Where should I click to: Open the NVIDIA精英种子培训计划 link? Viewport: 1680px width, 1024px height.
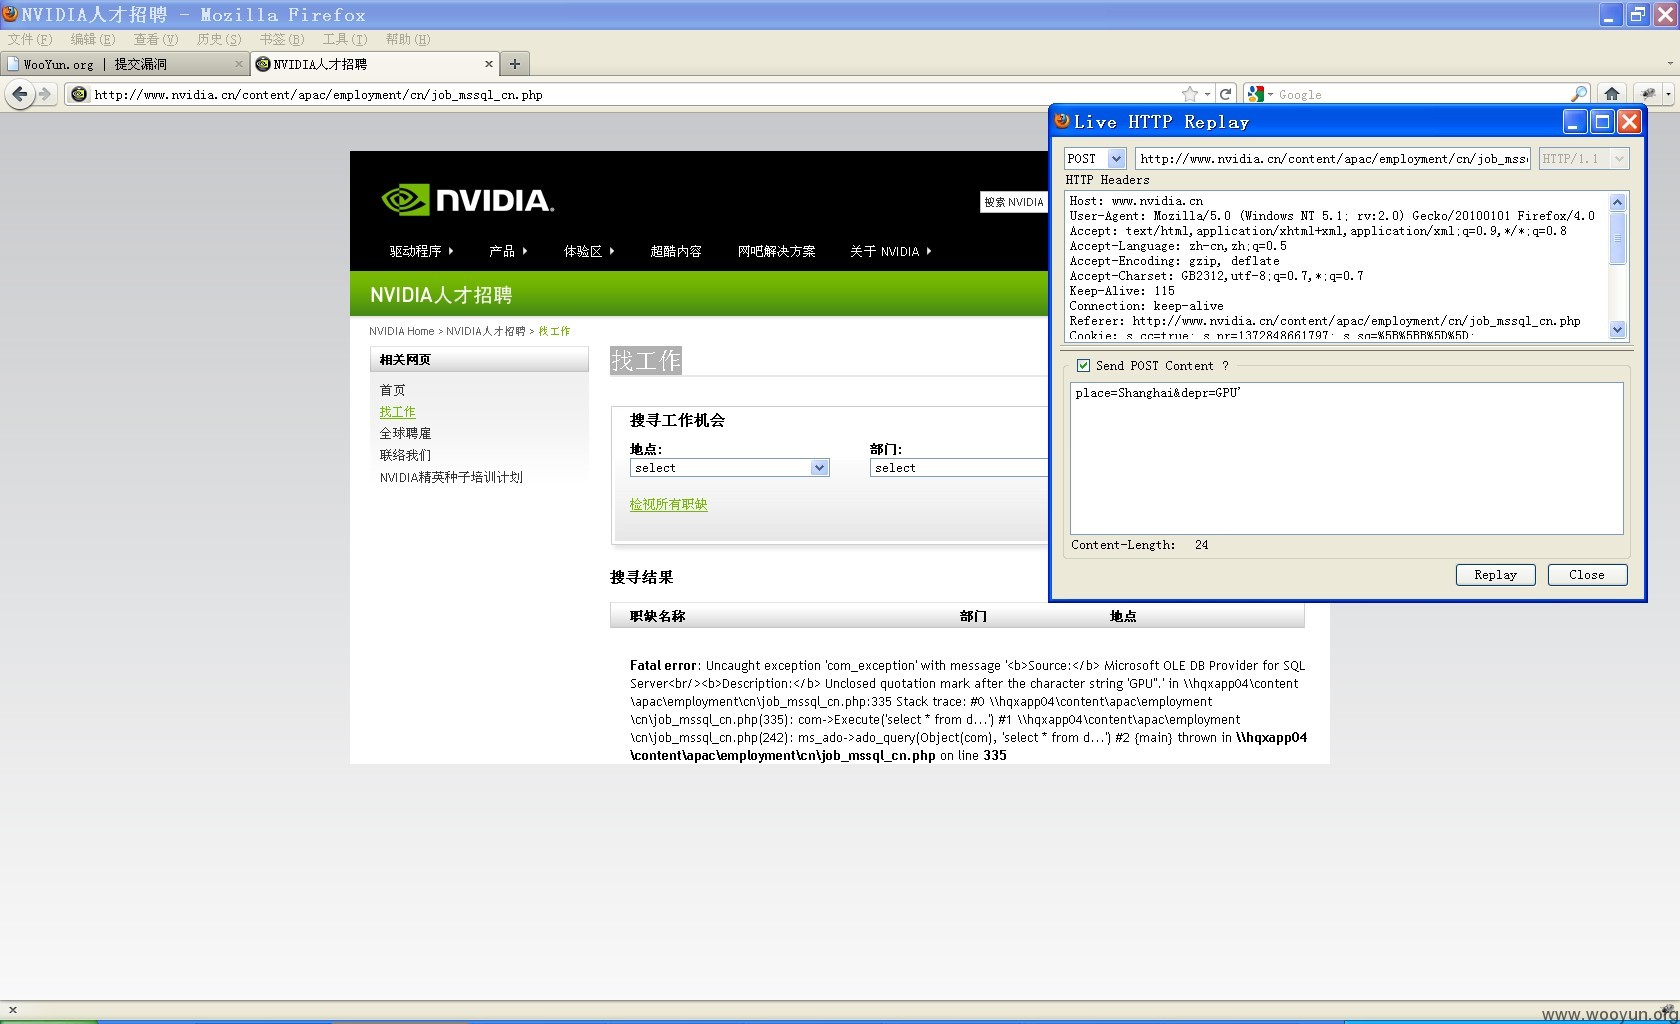[451, 477]
